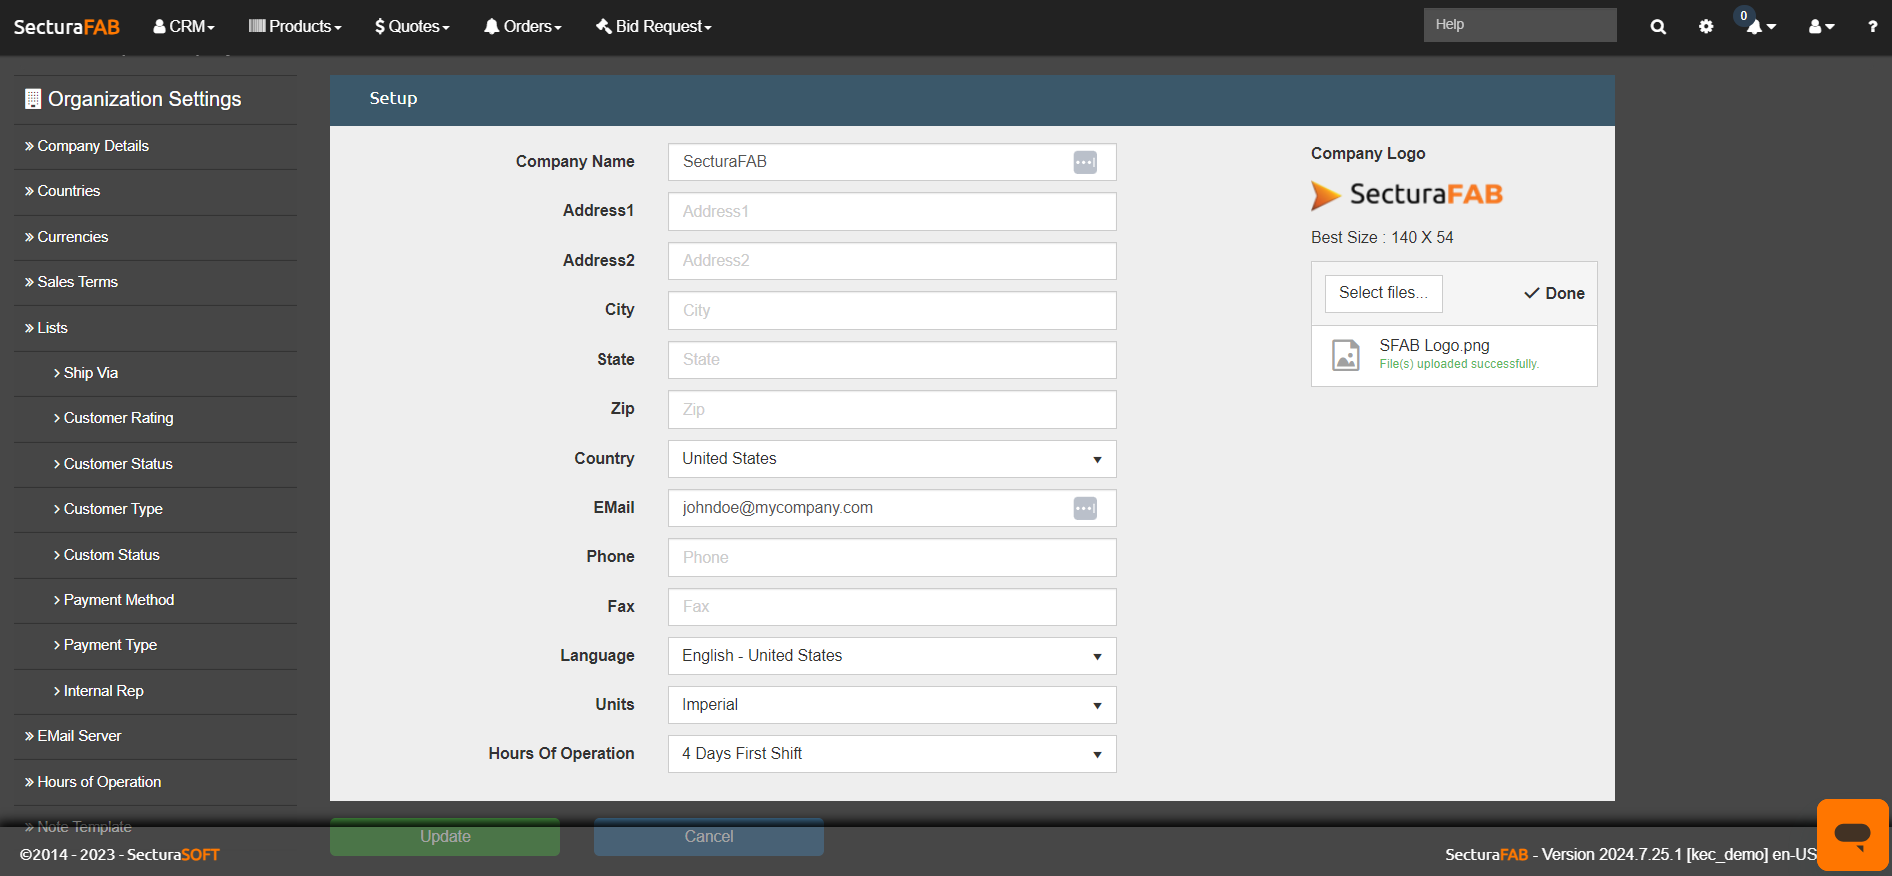The width and height of the screenshot is (1892, 876).
Task: Click the Update button
Action: (x=445, y=837)
